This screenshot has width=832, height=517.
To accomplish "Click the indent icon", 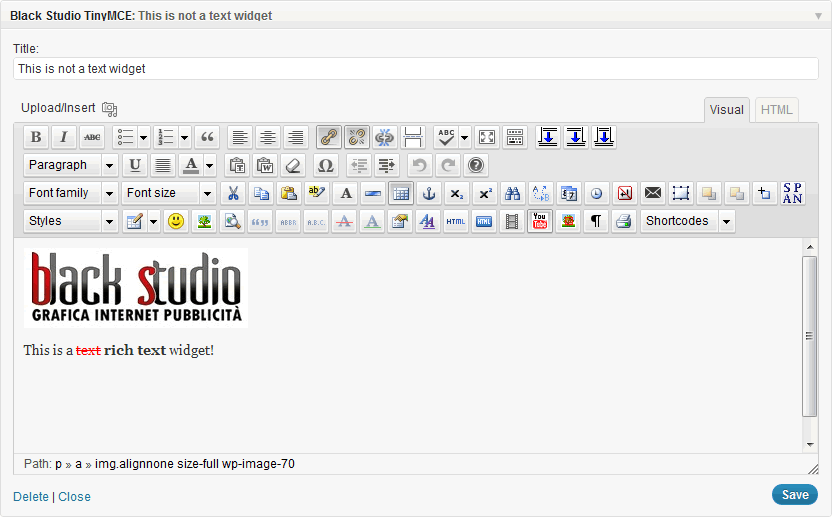I will click(387, 165).
